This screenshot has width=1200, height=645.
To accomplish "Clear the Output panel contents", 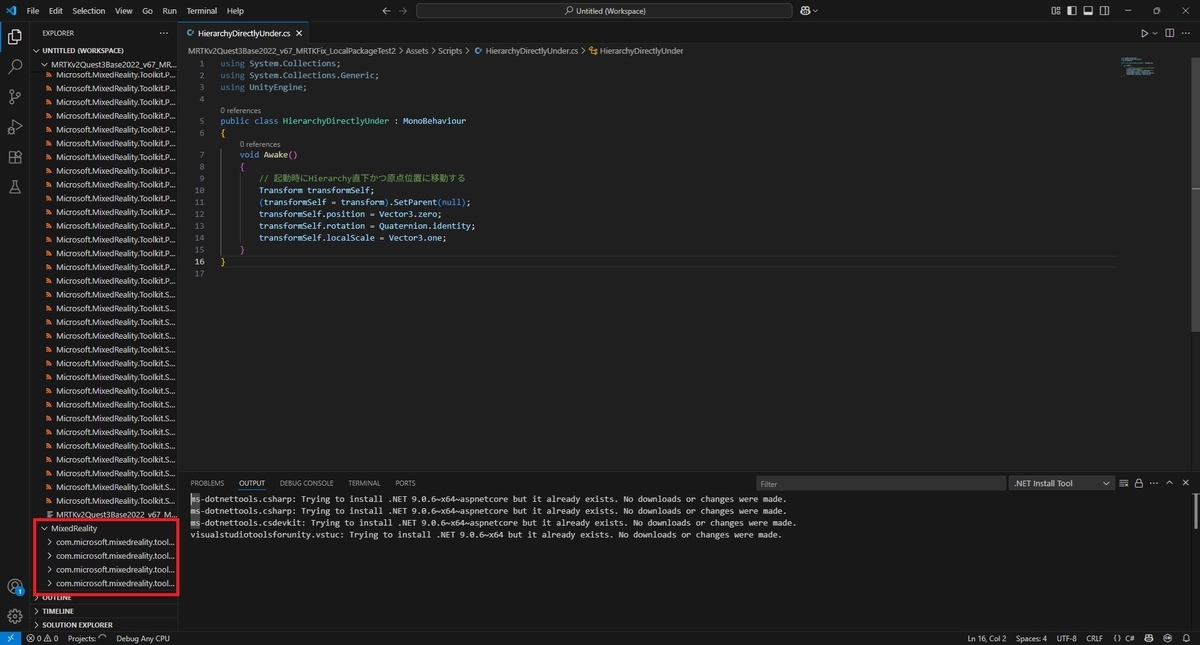I will pos(1123,483).
